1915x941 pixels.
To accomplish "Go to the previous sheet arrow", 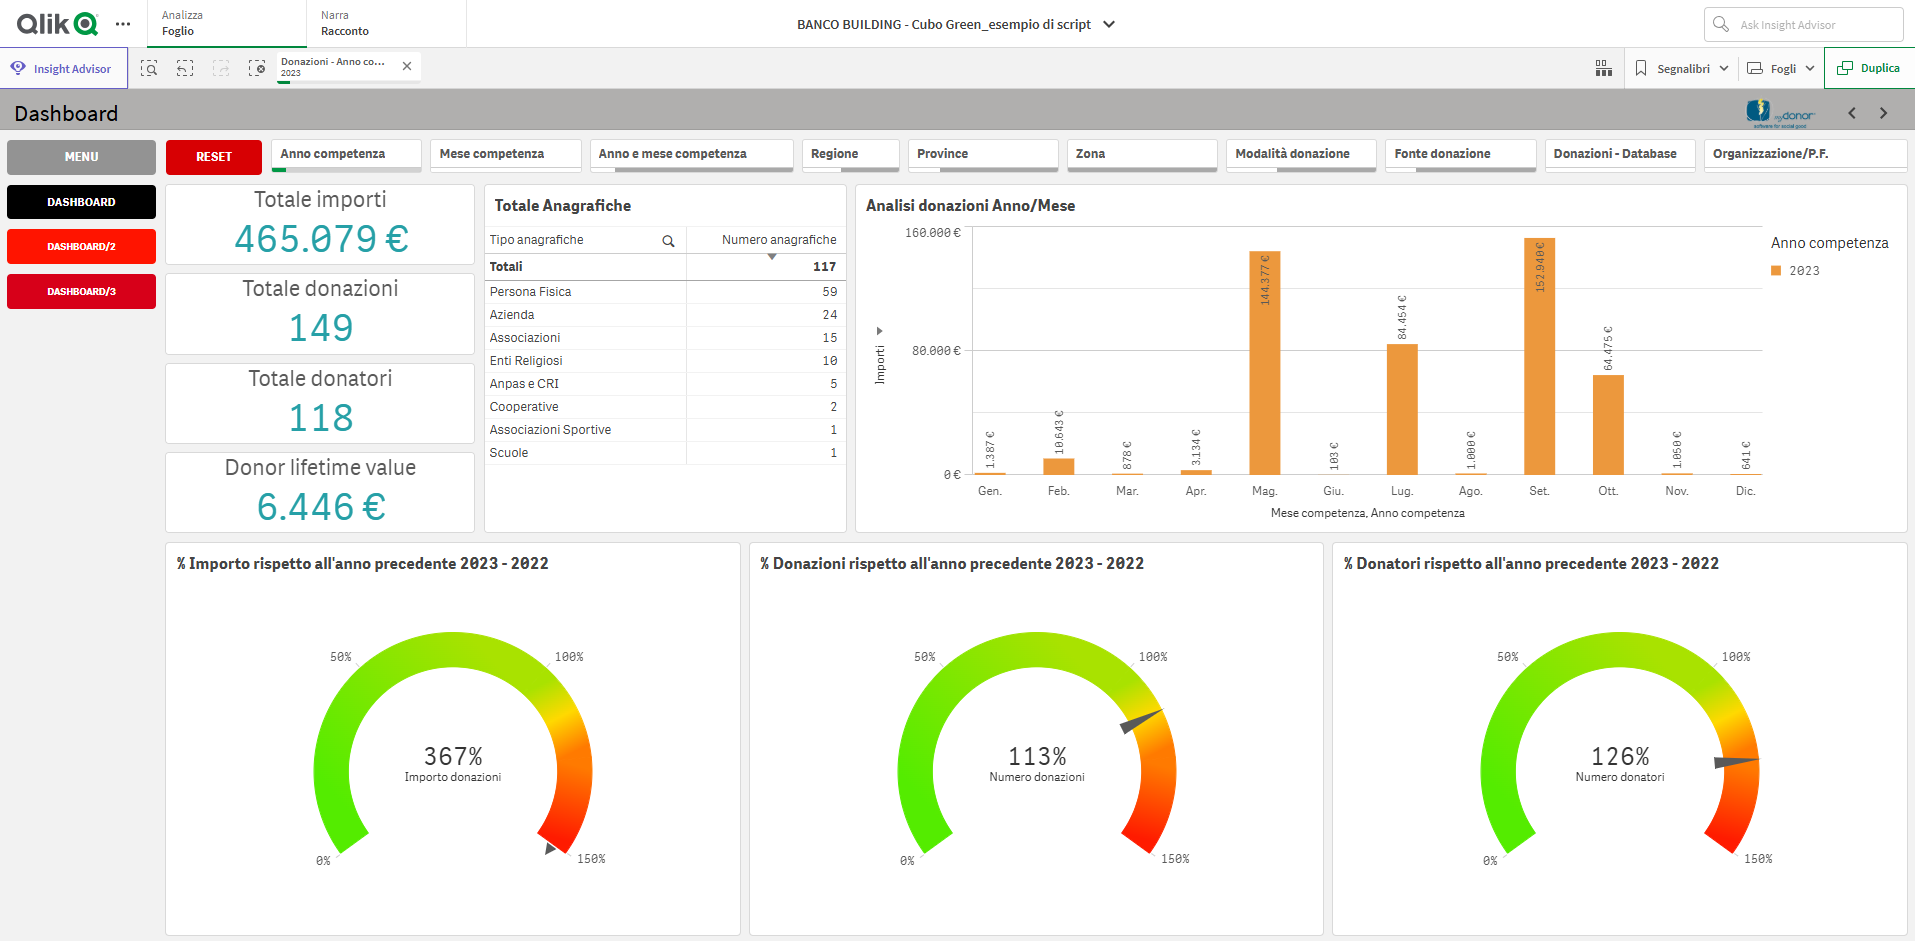I will (x=1852, y=113).
